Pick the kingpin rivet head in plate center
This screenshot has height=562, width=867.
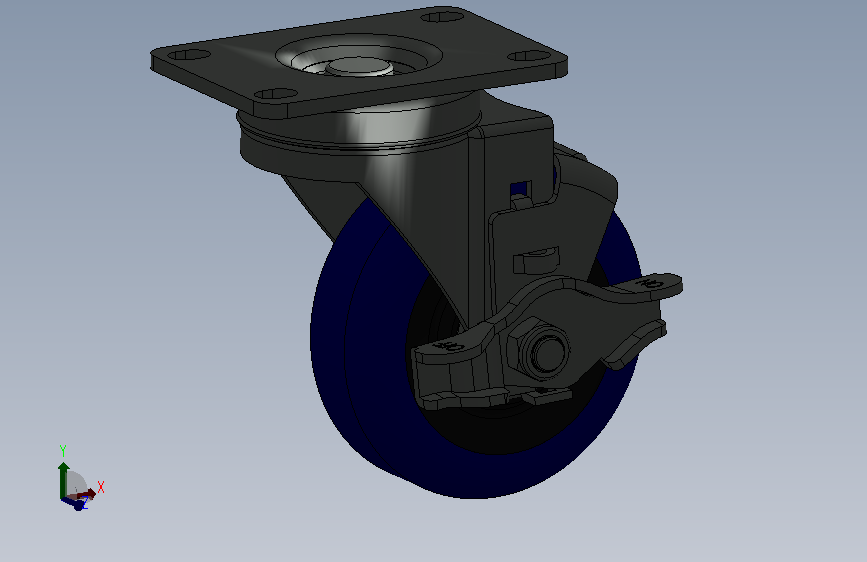[x=358, y=66]
